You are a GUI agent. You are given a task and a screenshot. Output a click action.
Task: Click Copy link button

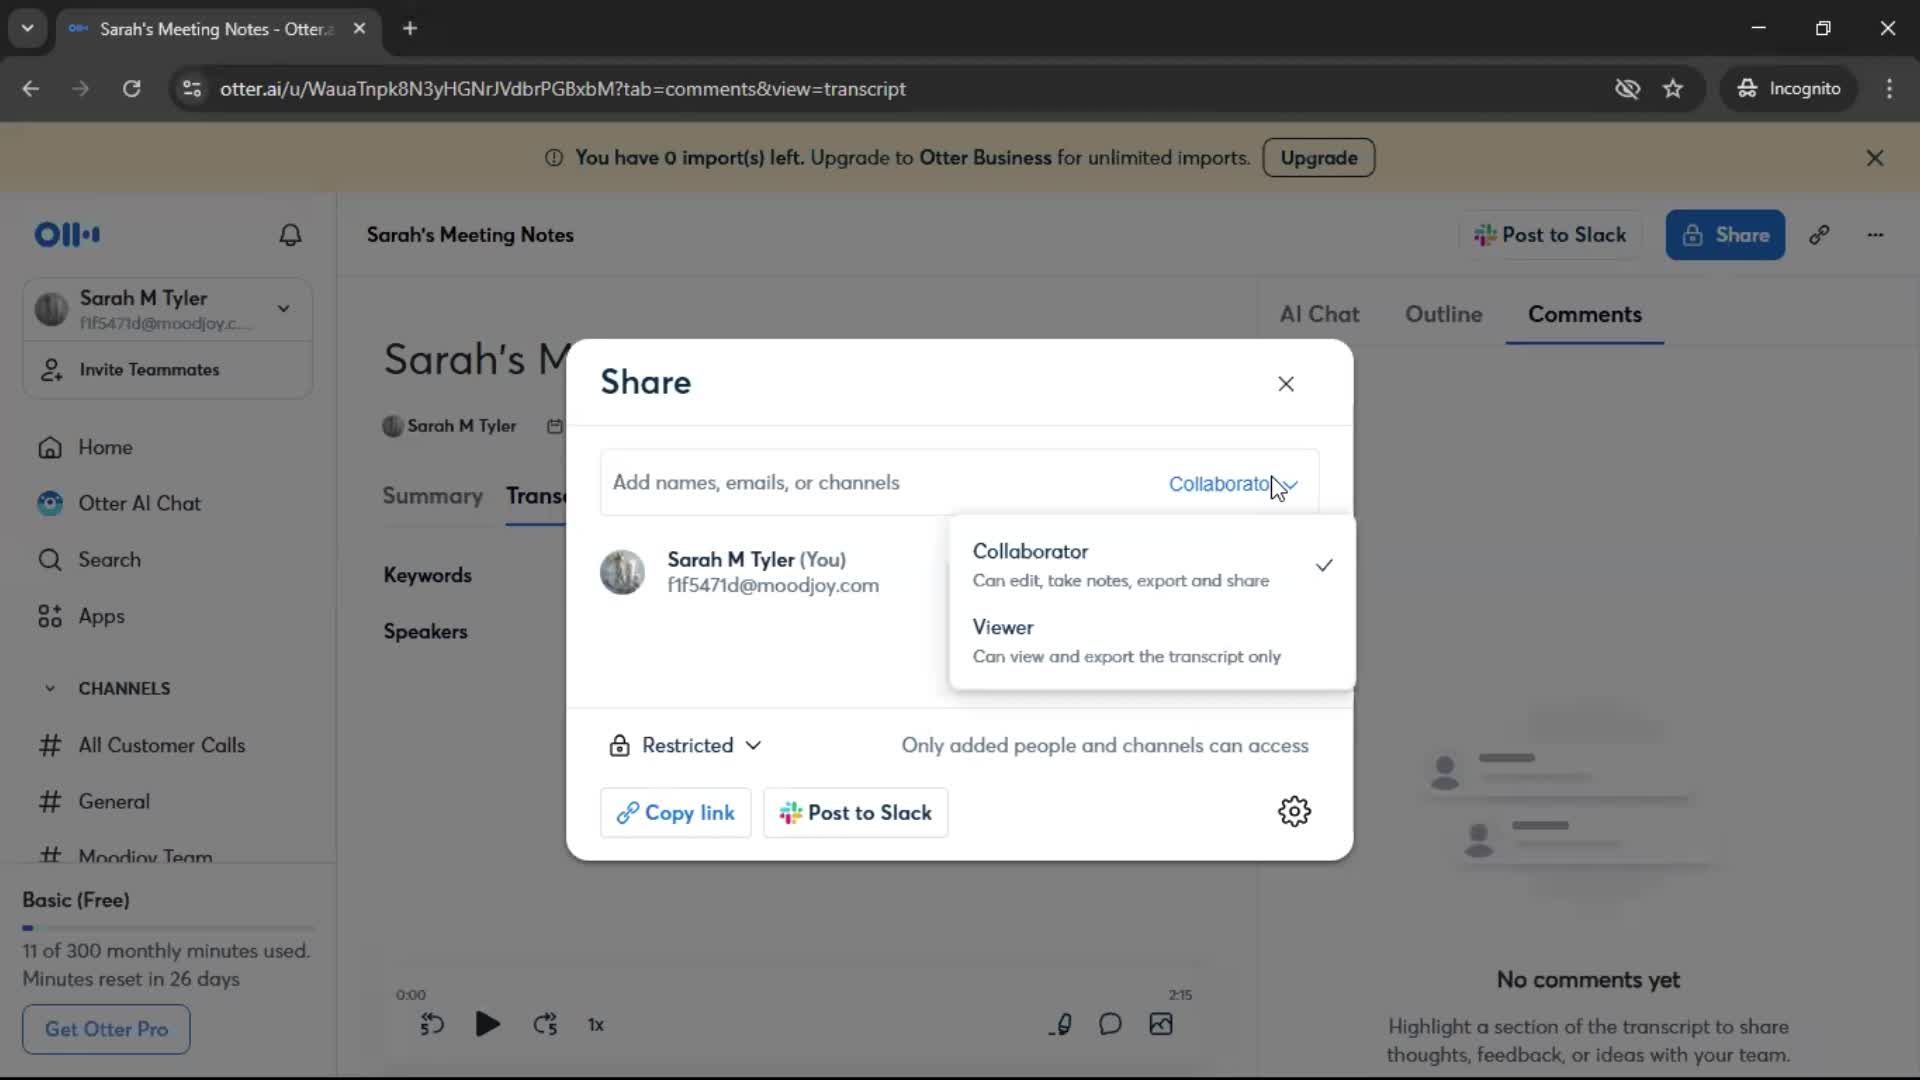[675, 813]
